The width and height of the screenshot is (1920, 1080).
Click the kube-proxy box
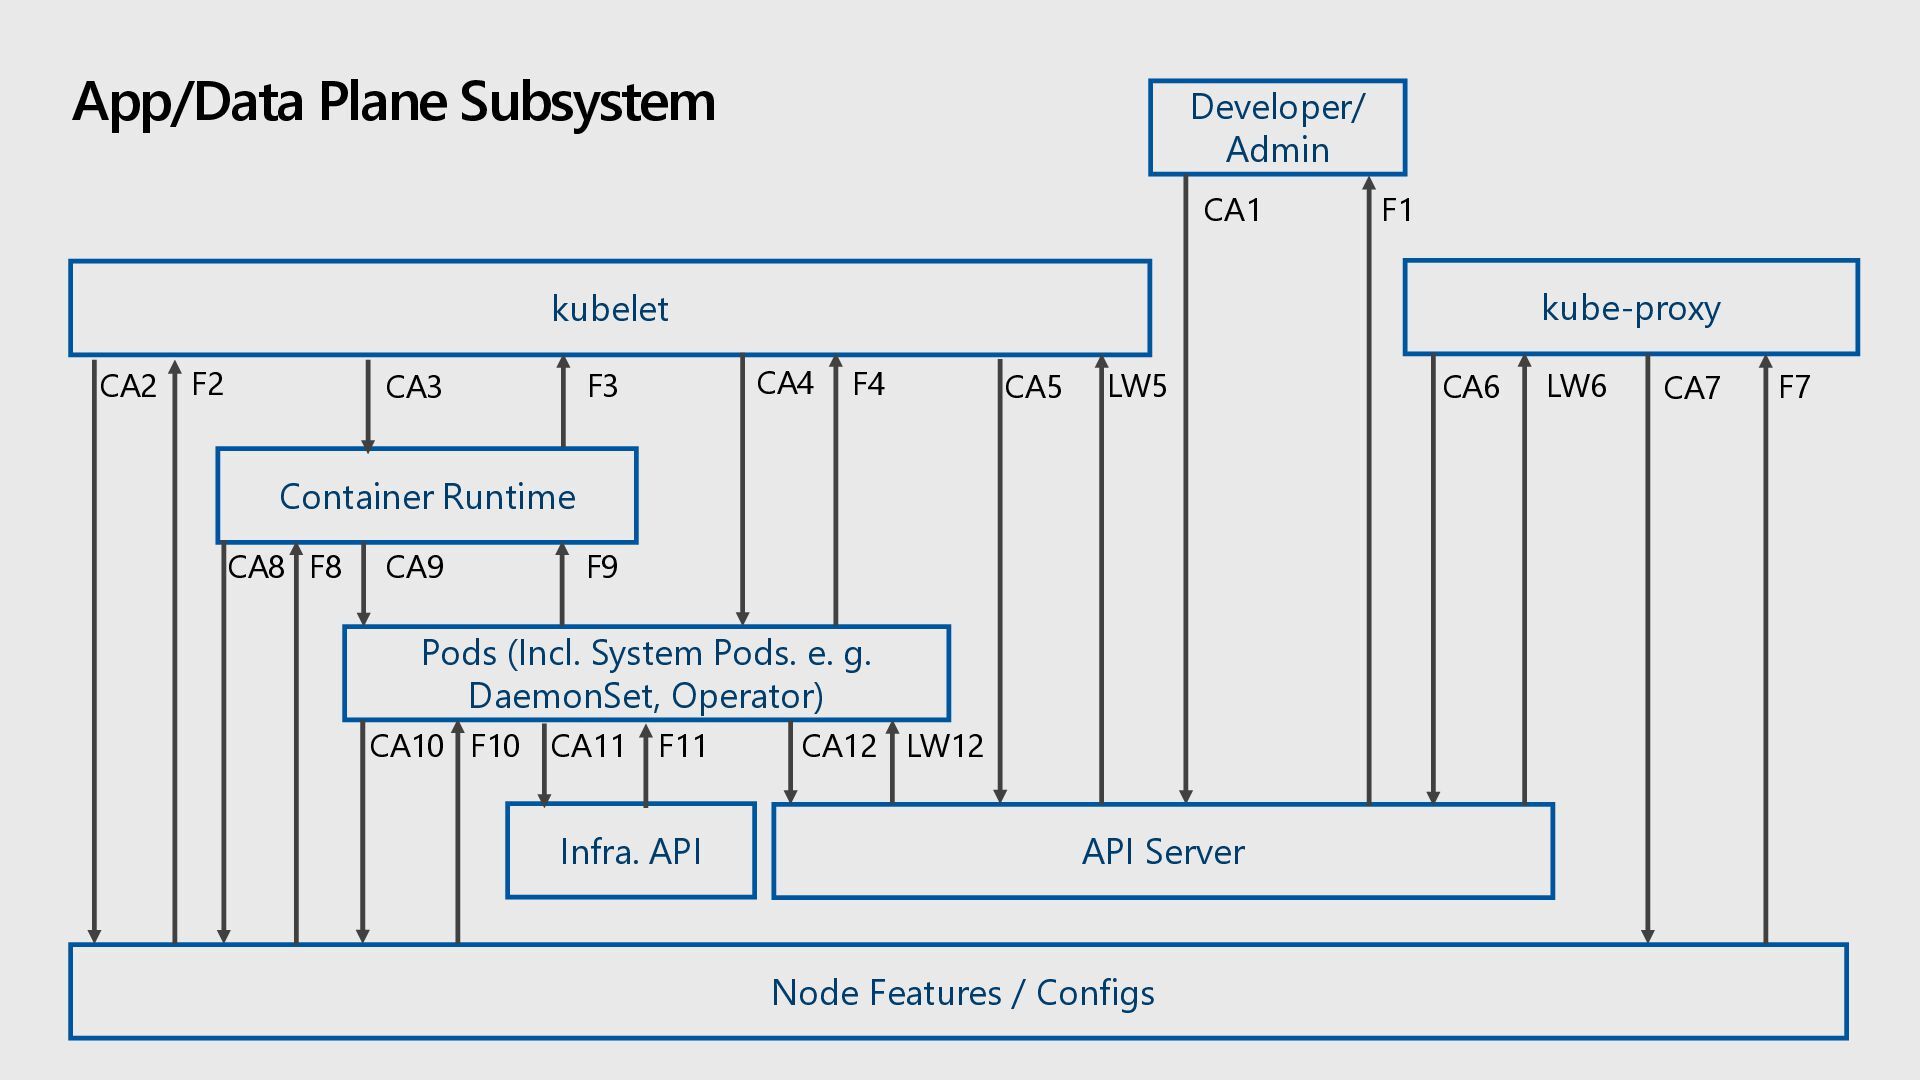click(x=1631, y=307)
